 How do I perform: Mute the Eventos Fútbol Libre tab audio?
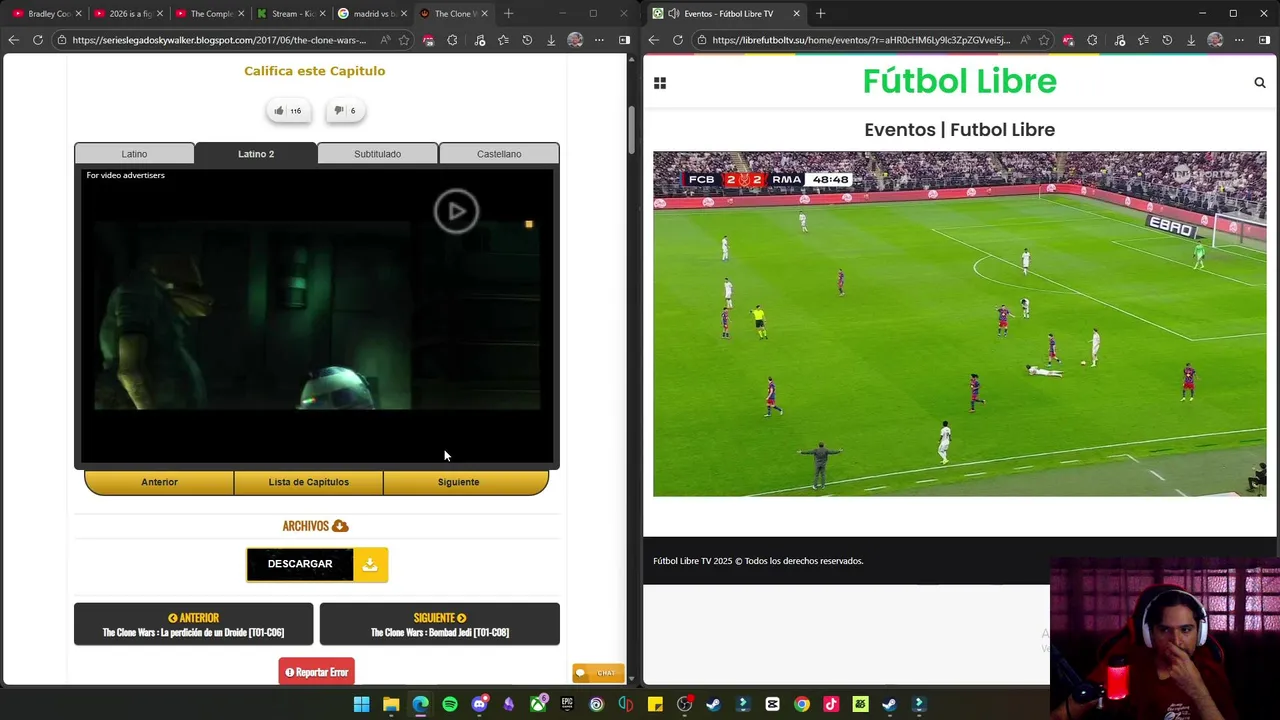click(673, 13)
